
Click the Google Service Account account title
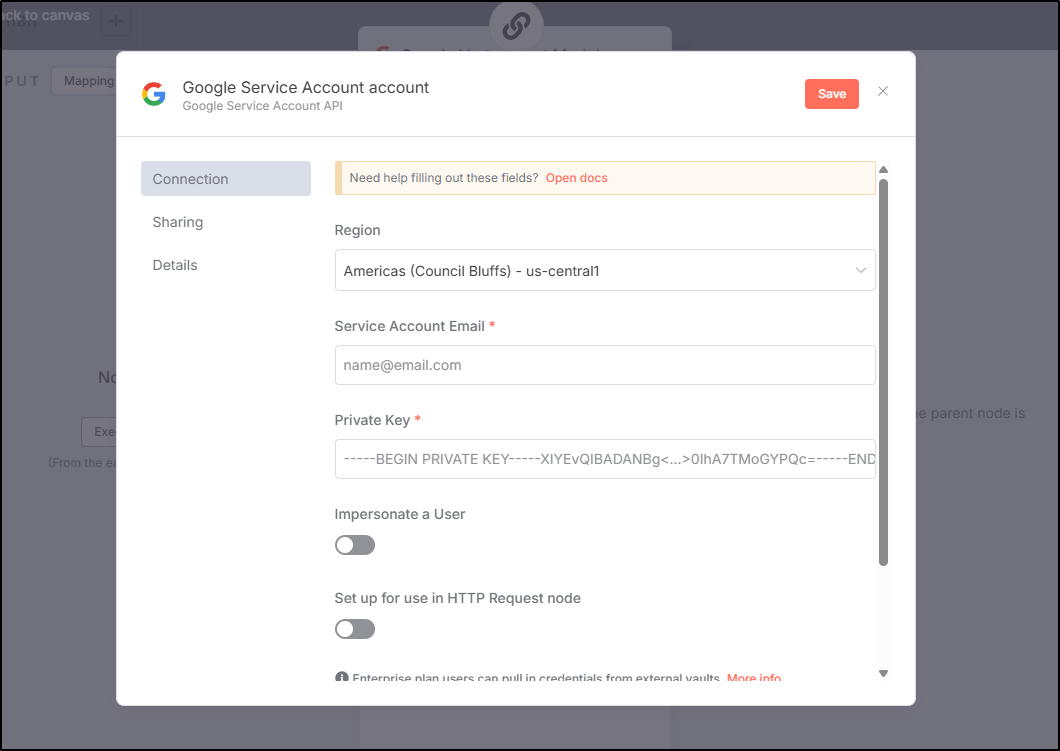point(306,87)
